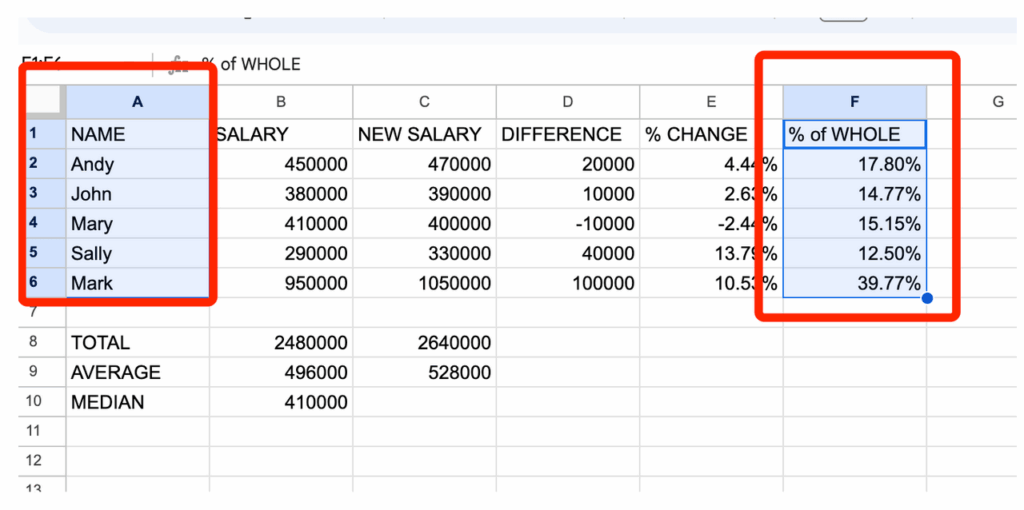
Task: Select column C header
Action: click(x=424, y=101)
